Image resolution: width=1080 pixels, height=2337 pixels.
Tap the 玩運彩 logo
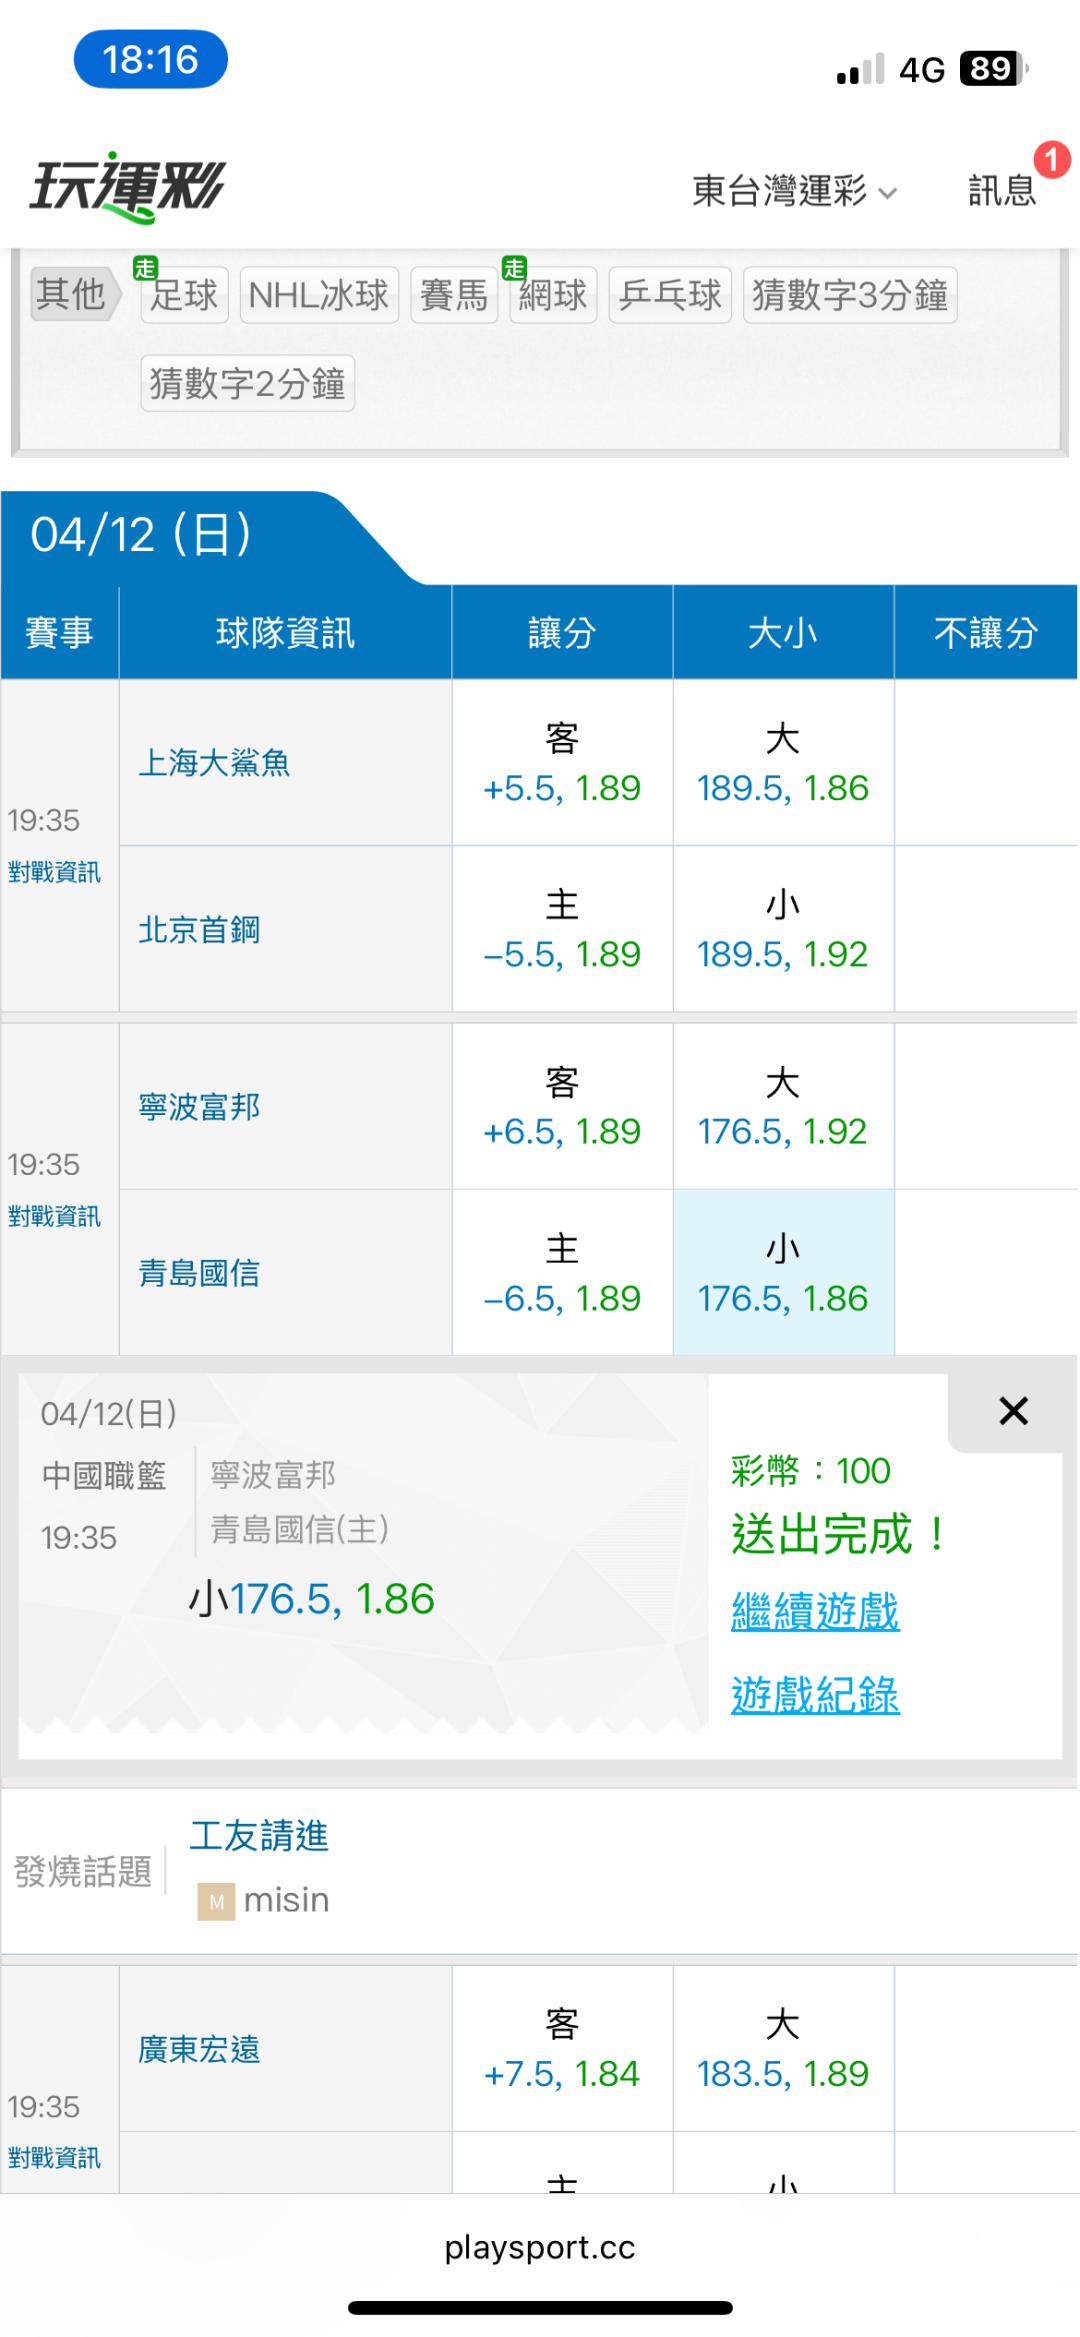point(128,187)
